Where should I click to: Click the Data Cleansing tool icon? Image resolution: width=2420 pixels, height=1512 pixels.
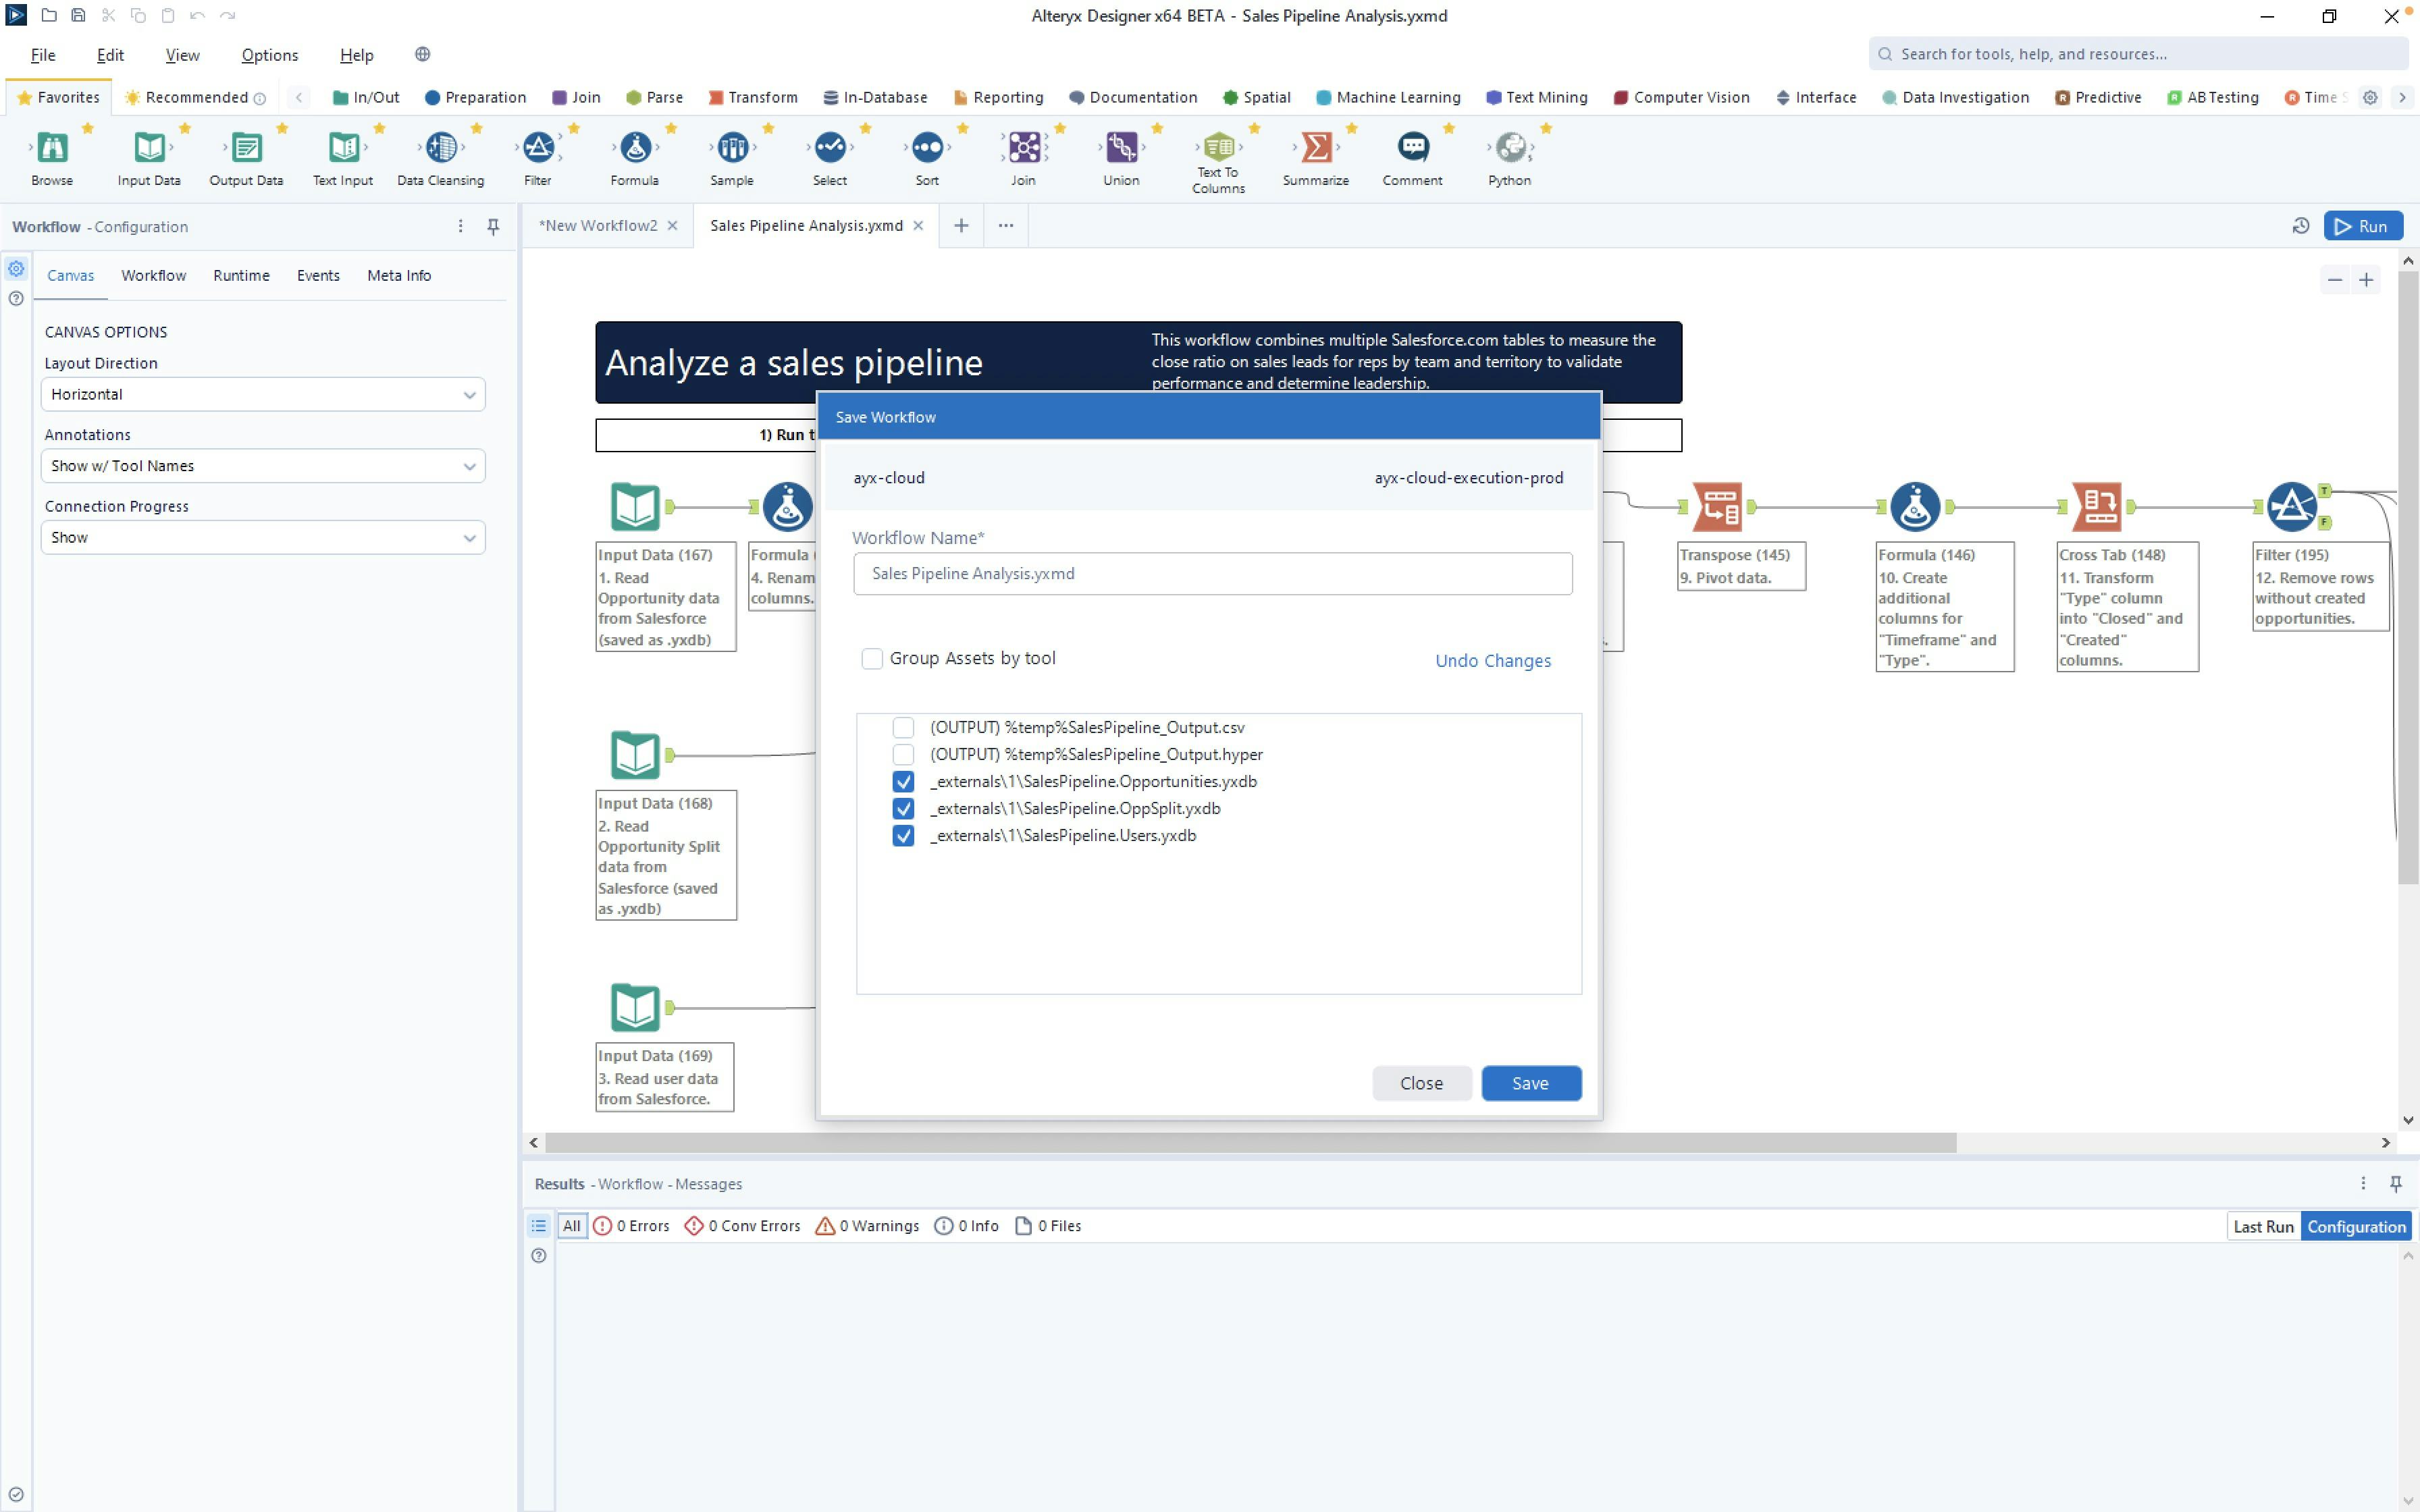[441, 148]
